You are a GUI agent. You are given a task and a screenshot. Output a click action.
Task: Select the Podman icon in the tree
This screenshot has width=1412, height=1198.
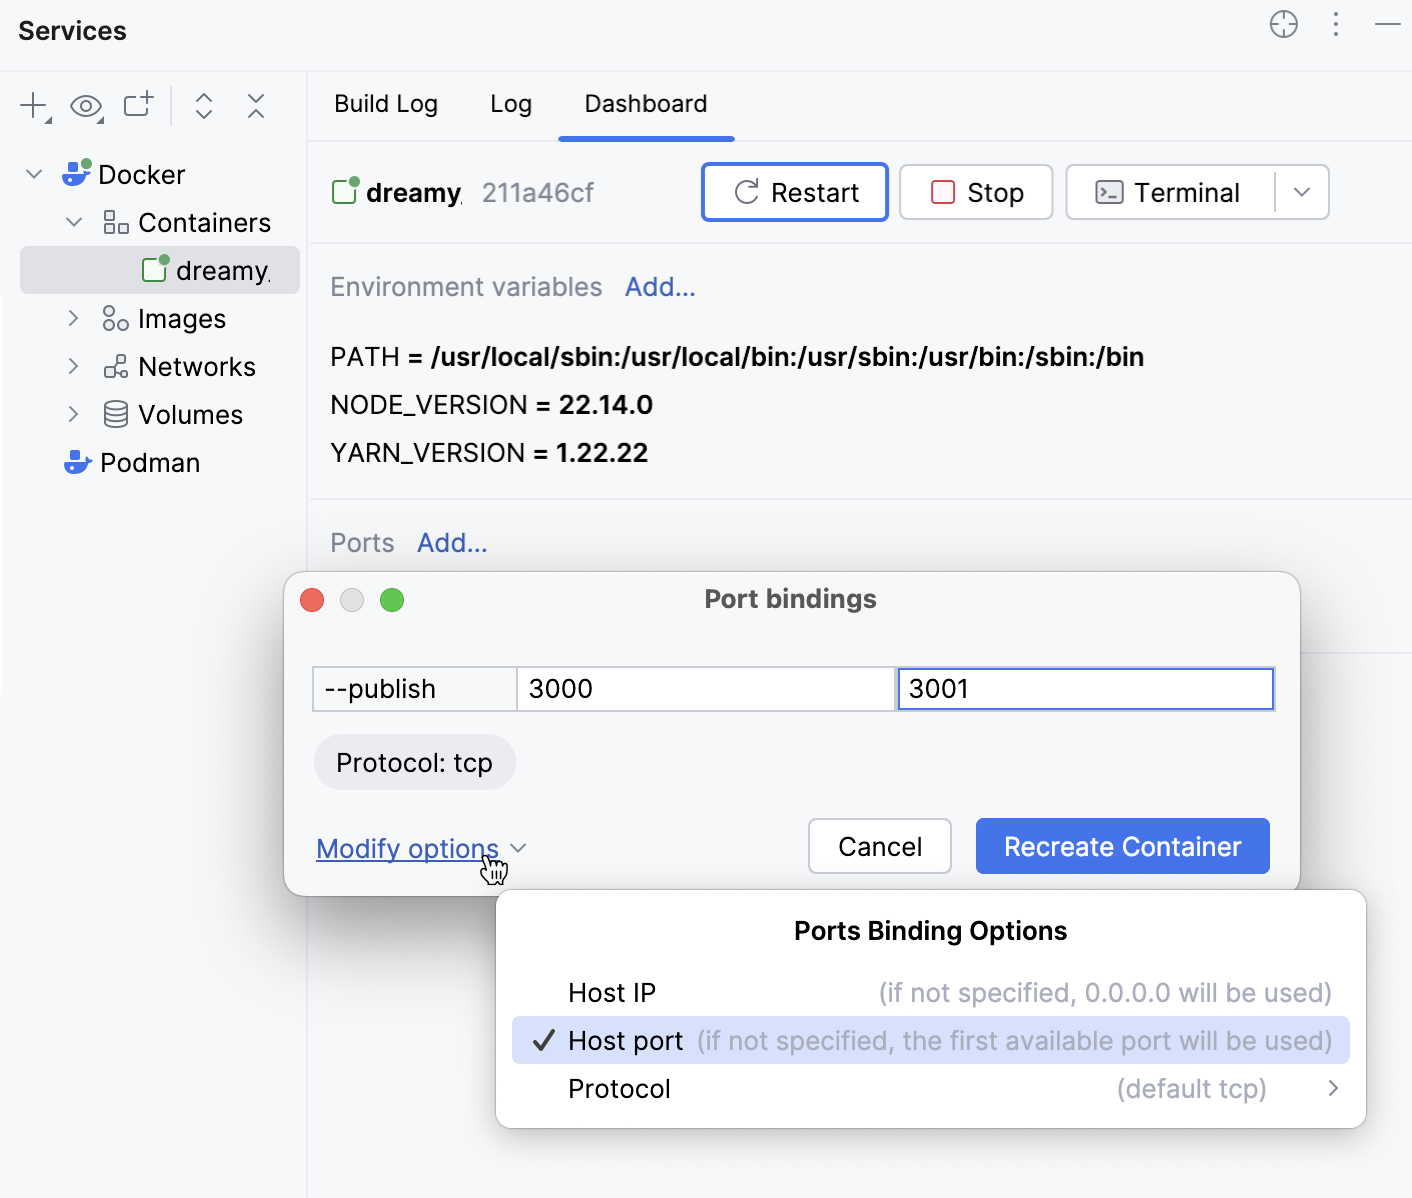(x=76, y=462)
